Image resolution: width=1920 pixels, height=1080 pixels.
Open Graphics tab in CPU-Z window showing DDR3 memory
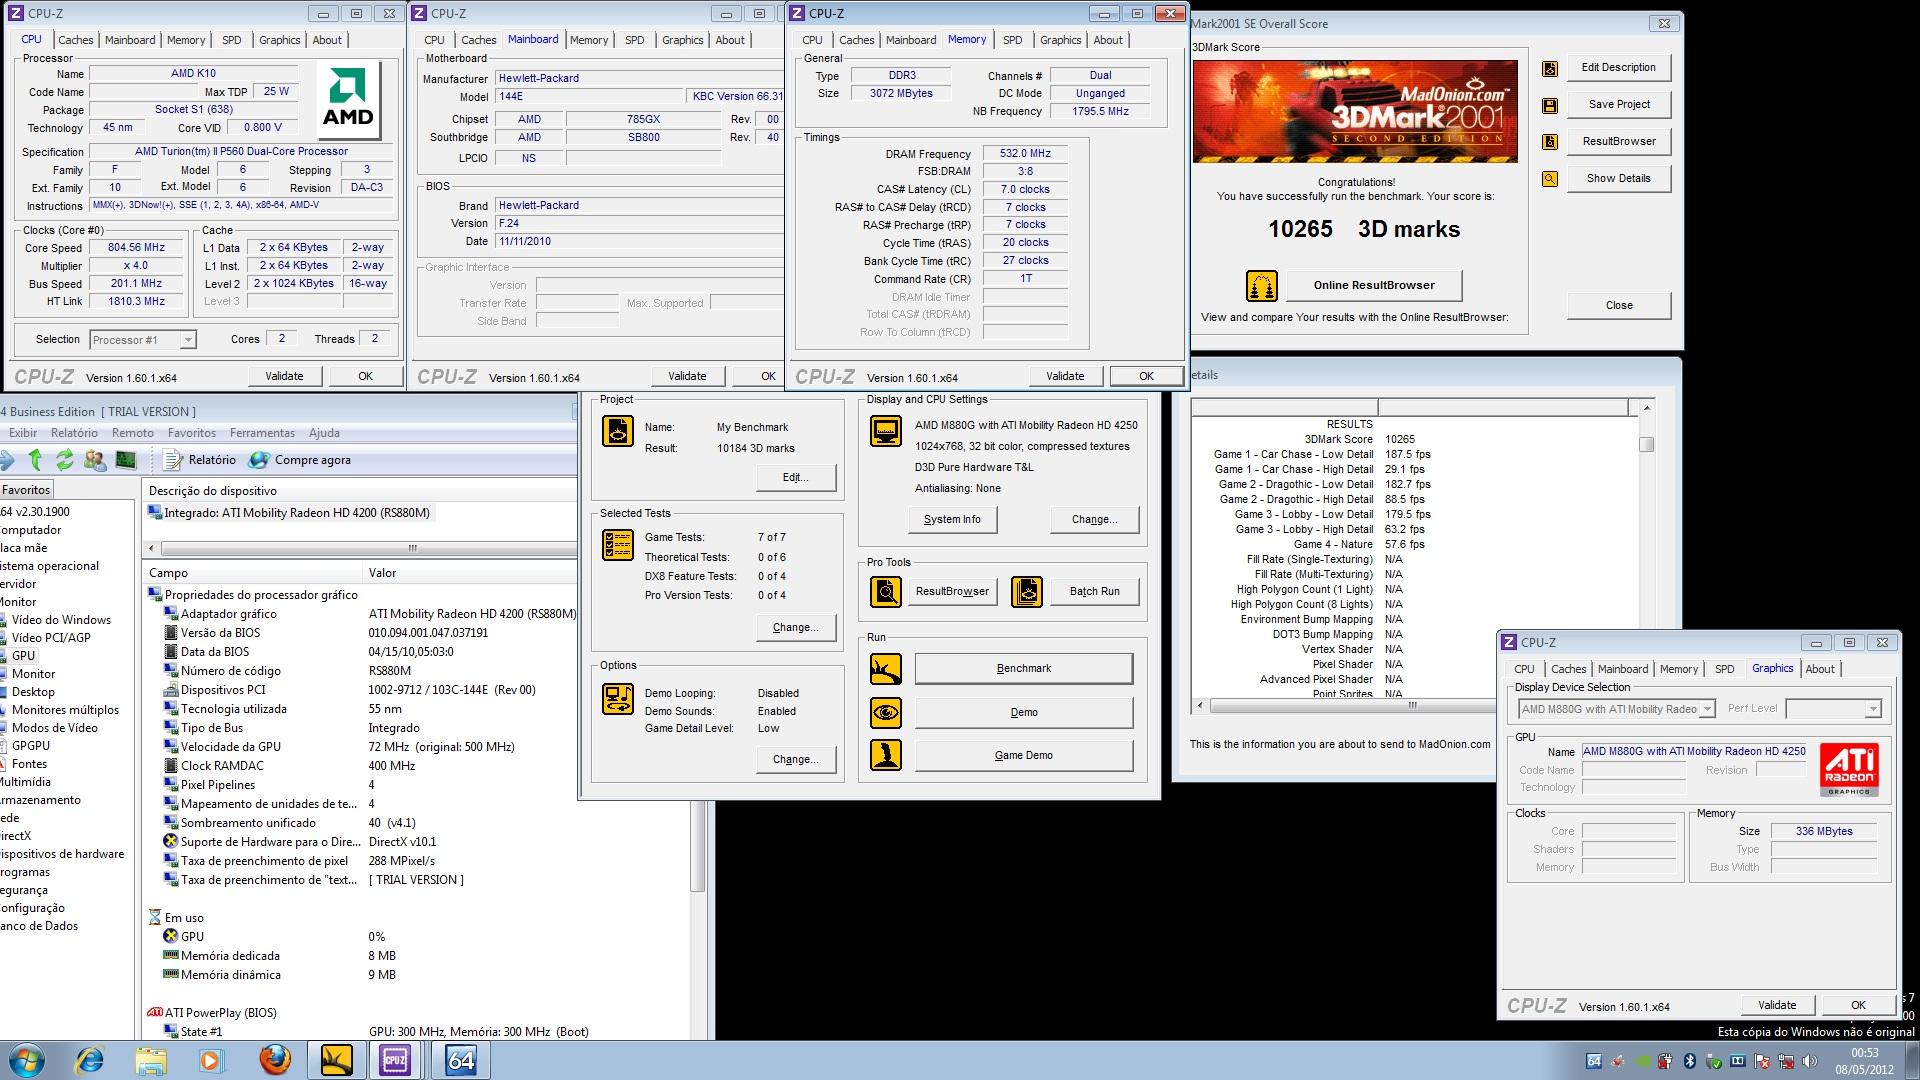coord(1061,40)
